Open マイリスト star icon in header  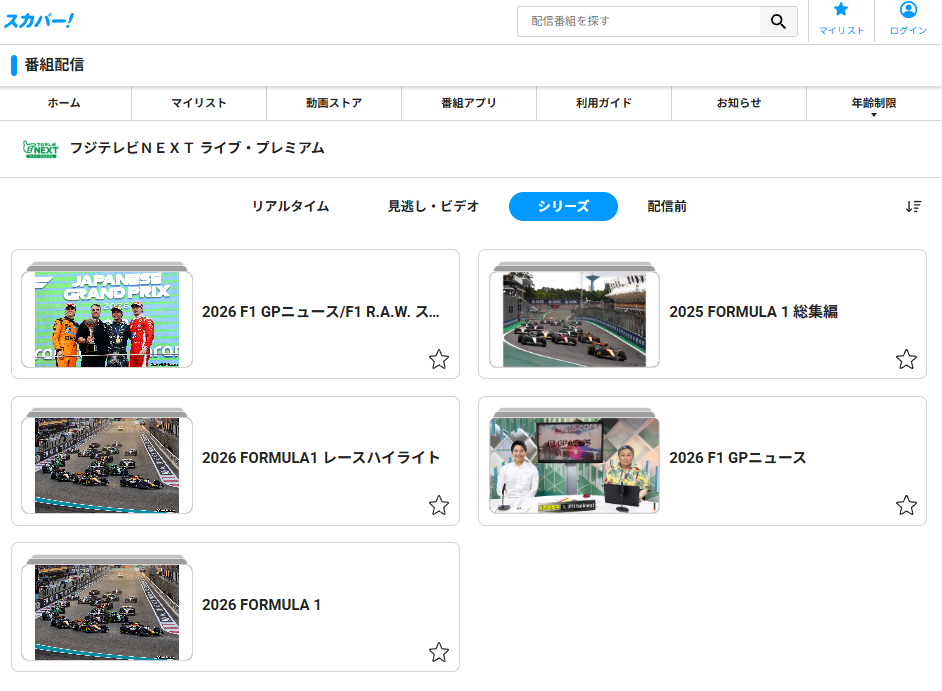pyautogui.click(x=841, y=10)
